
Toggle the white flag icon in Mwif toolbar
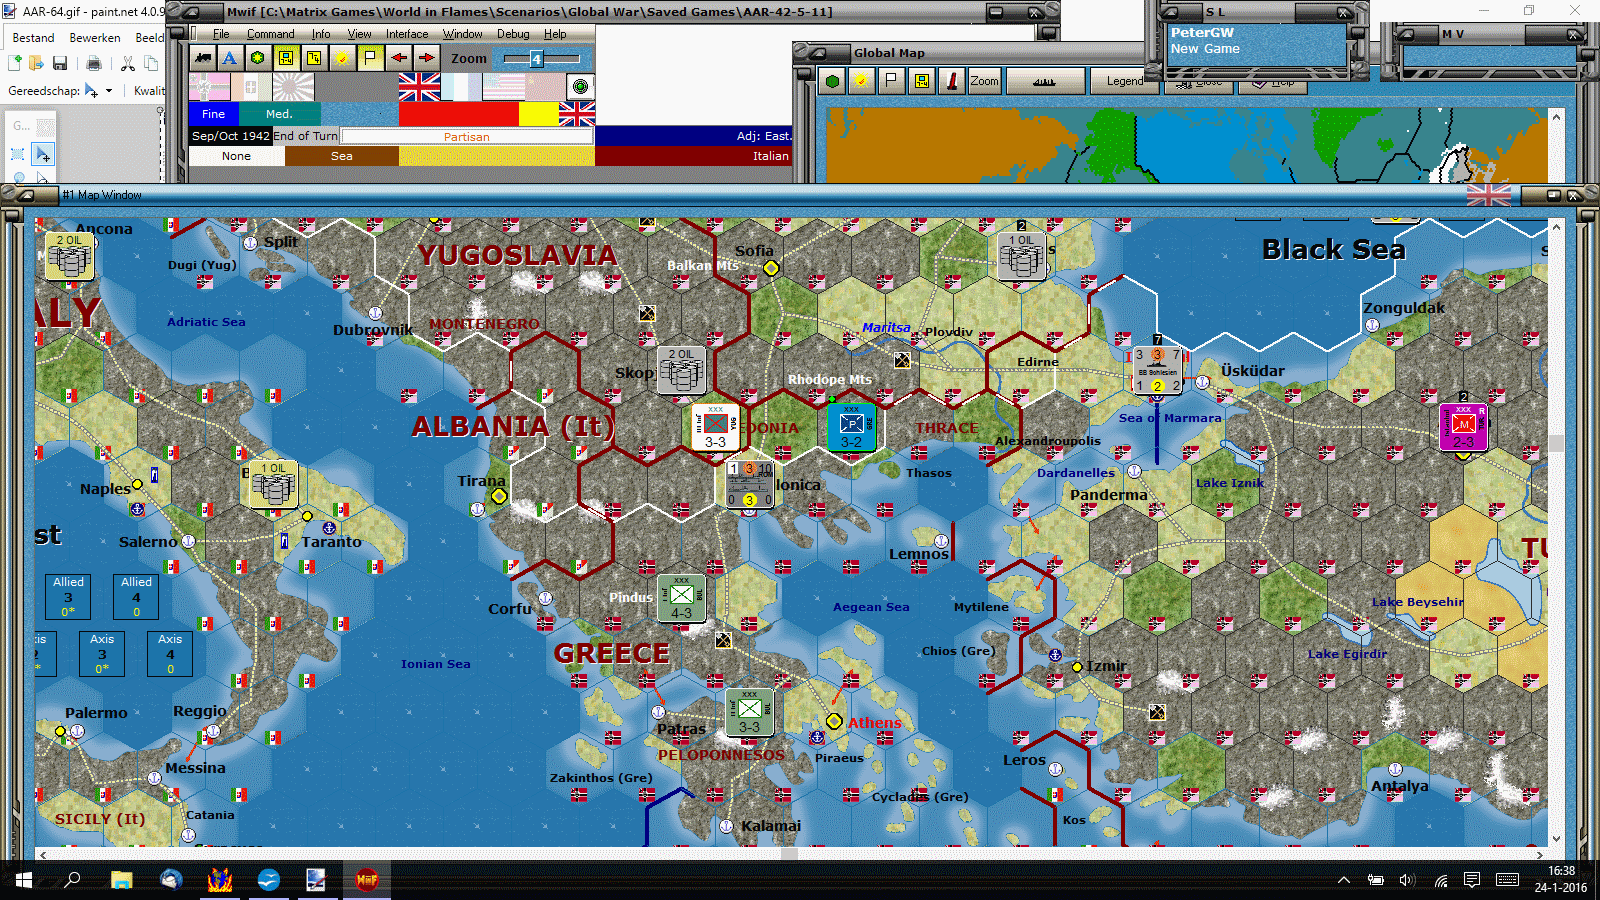tap(370, 58)
